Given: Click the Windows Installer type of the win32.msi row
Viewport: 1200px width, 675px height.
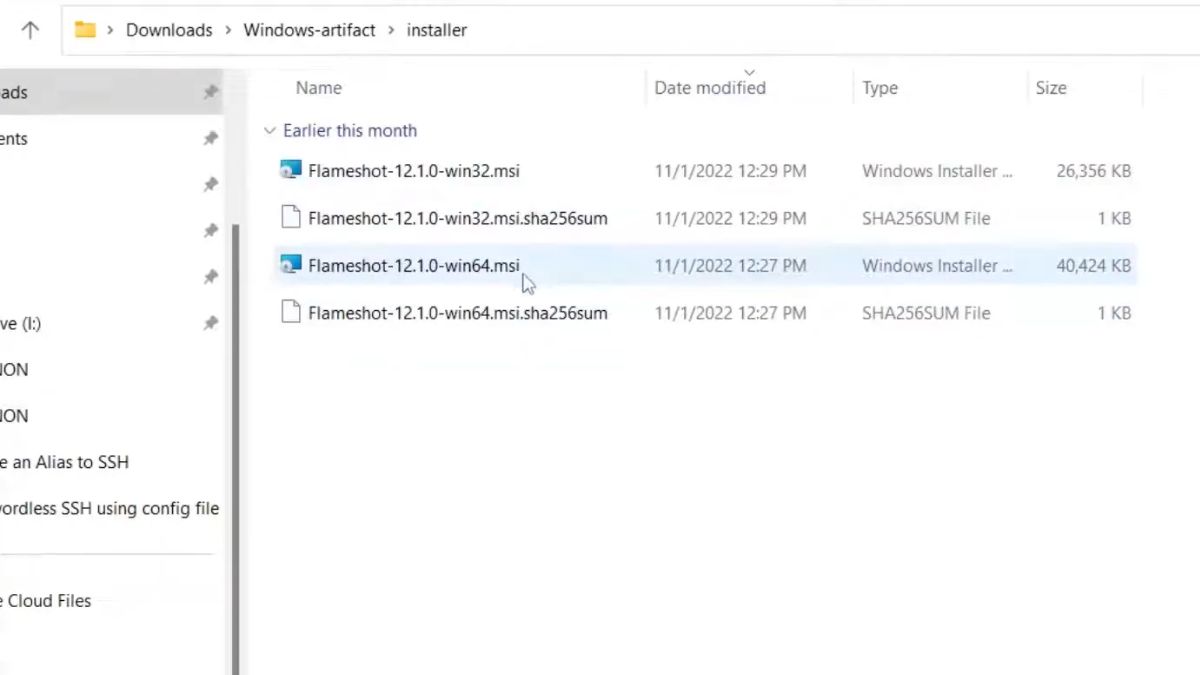Looking at the screenshot, I should (937, 171).
